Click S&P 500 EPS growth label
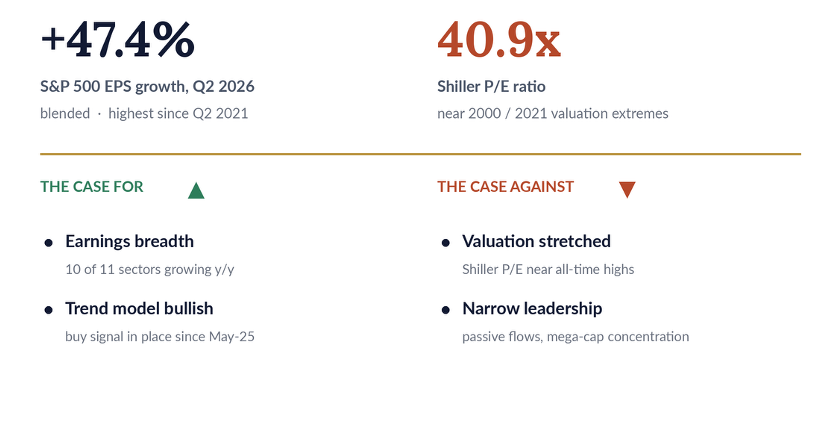840x448 pixels. (x=147, y=86)
